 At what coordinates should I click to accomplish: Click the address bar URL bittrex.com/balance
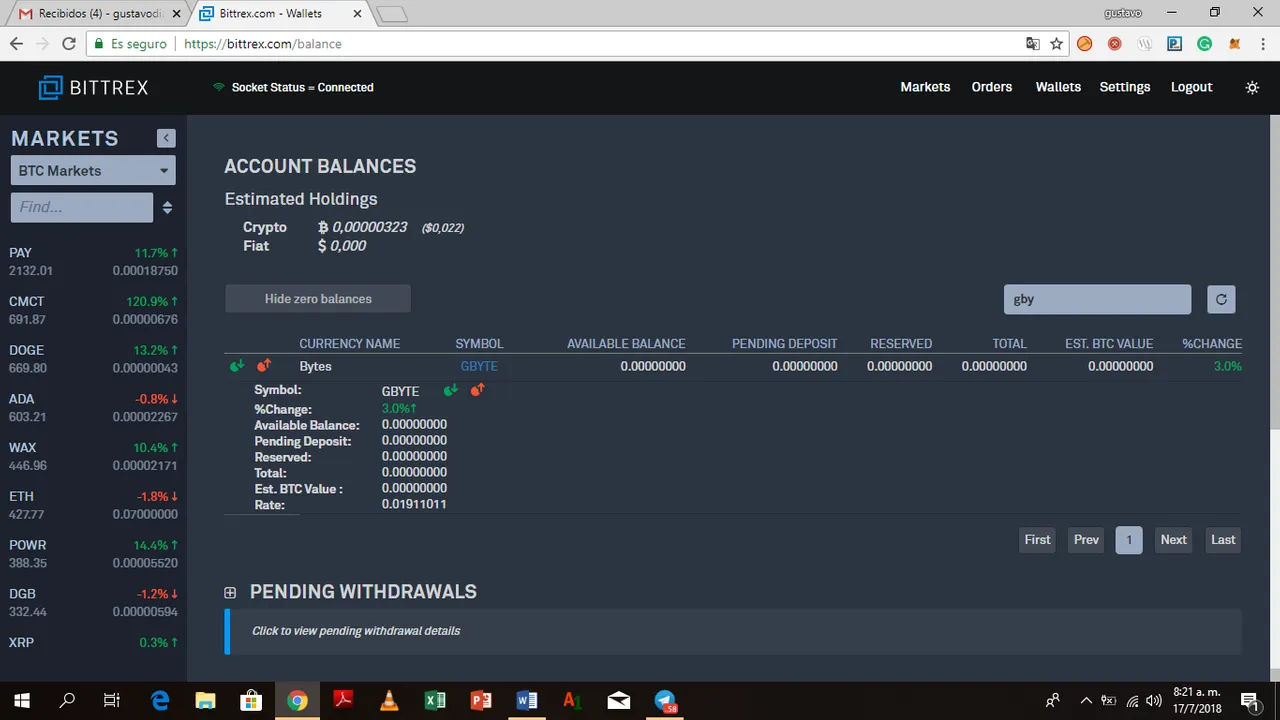pos(263,44)
